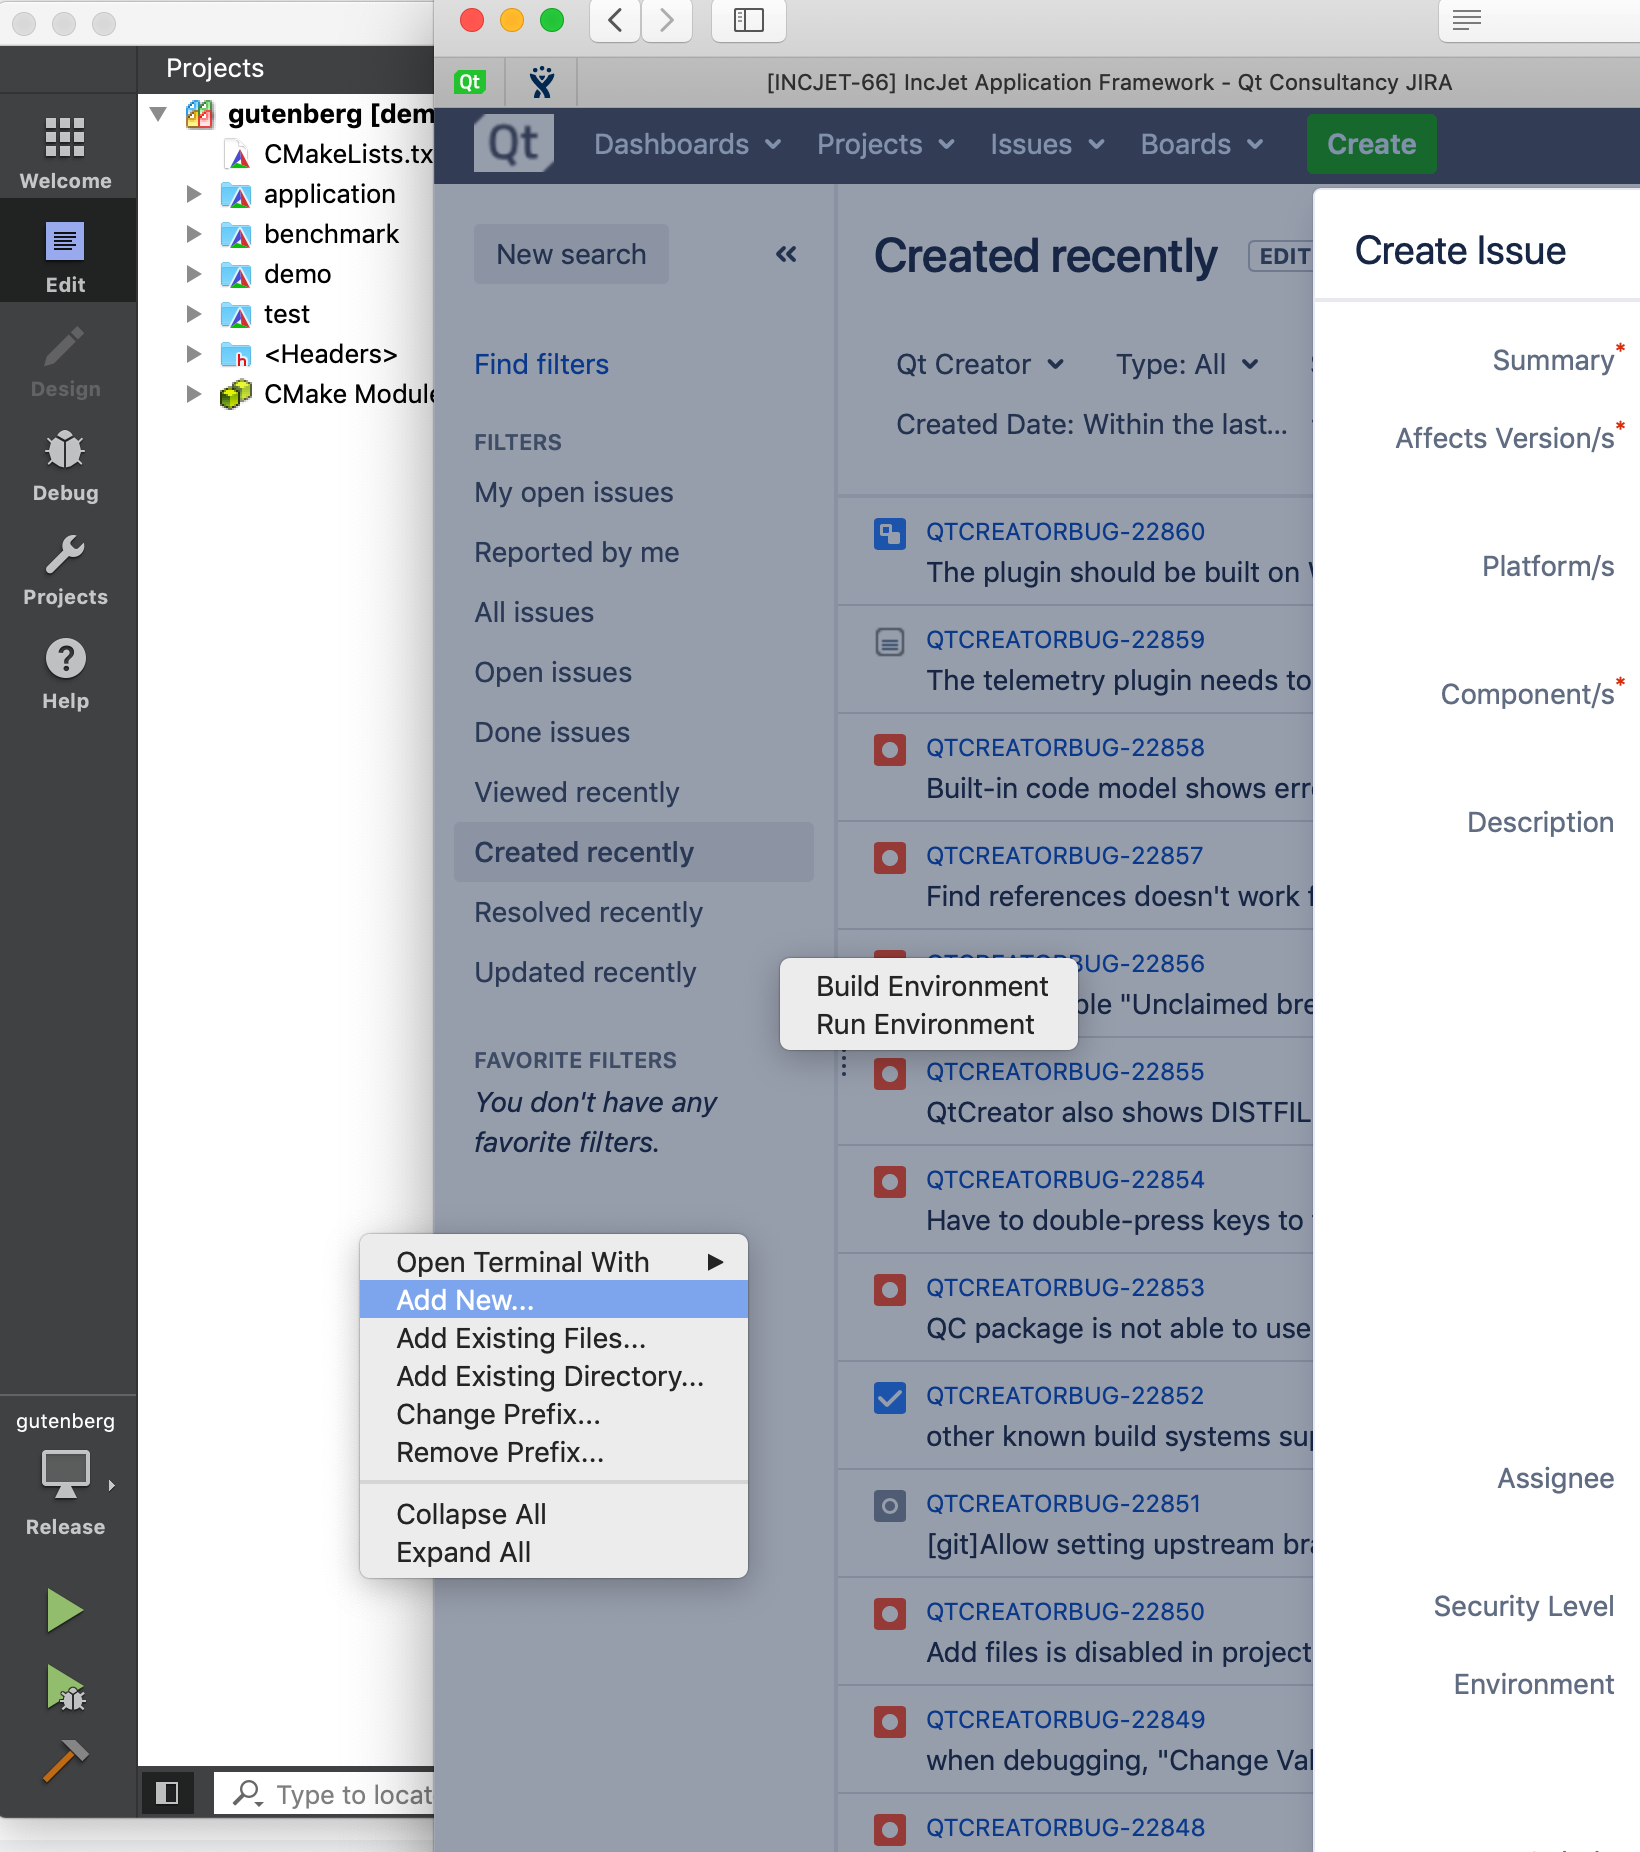The width and height of the screenshot is (1640, 1852).
Task: Select the gutenberg Release kit selector
Action: pos(65,1476)
